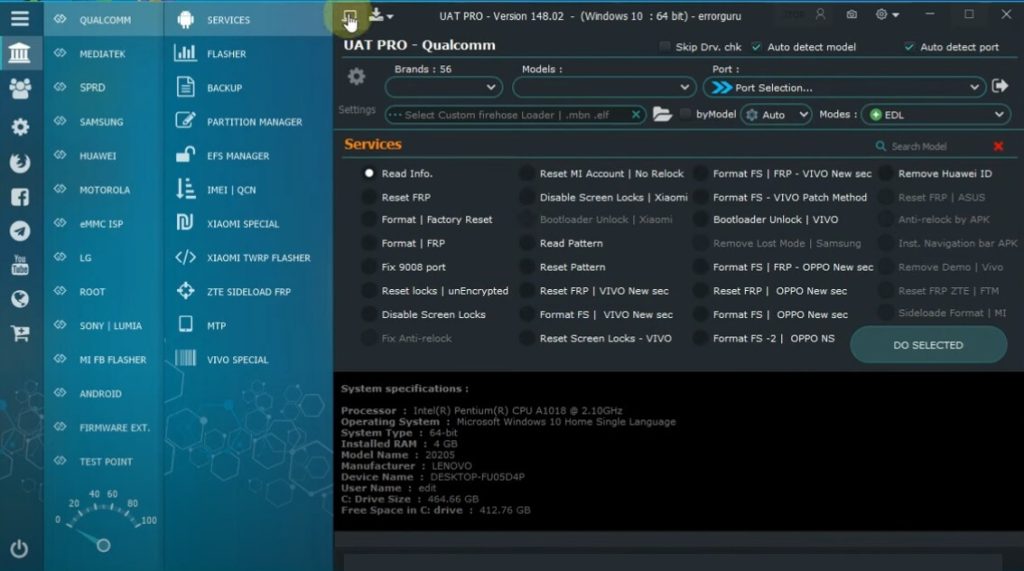Open the gear settings sidebar icon
Screen dimensions: 1024x571
[x=20, y=126]
